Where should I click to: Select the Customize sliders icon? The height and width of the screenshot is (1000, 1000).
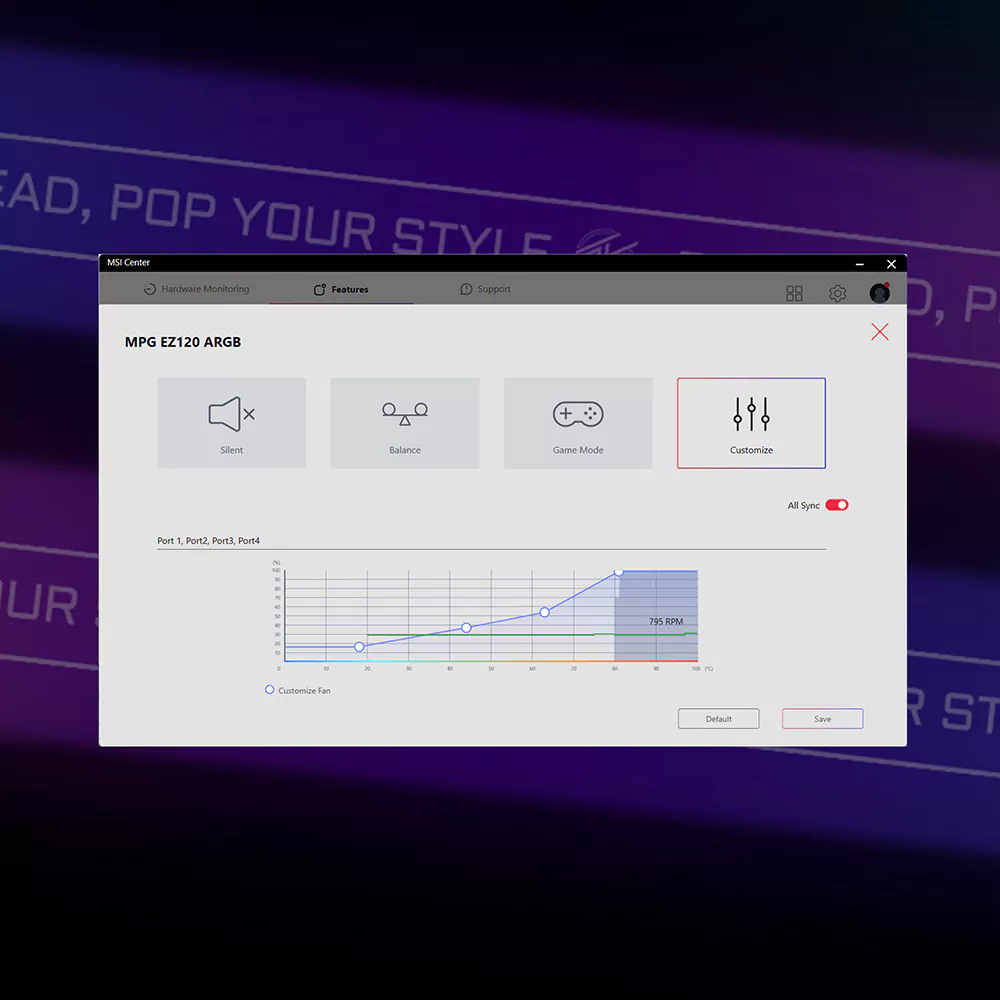tap(751, 413)
